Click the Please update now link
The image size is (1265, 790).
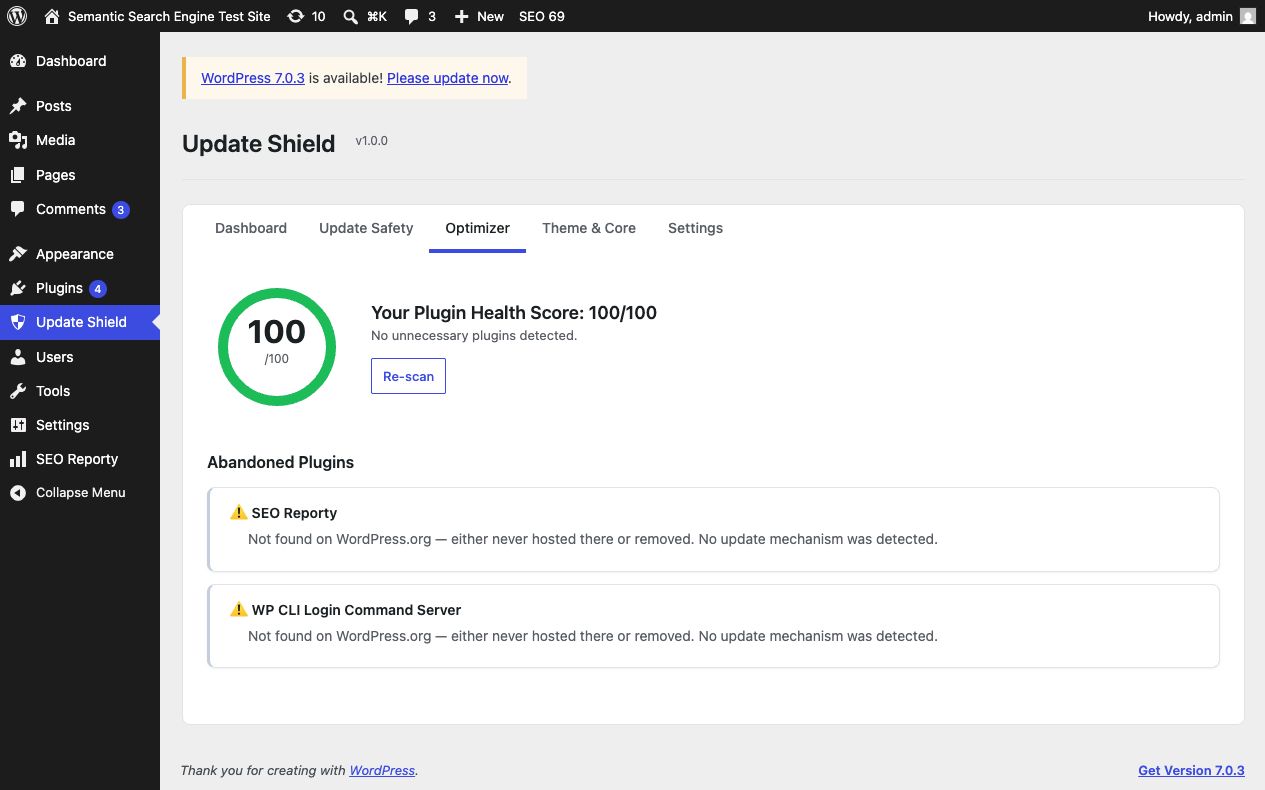pyautogui.click(x=448, y=78)
